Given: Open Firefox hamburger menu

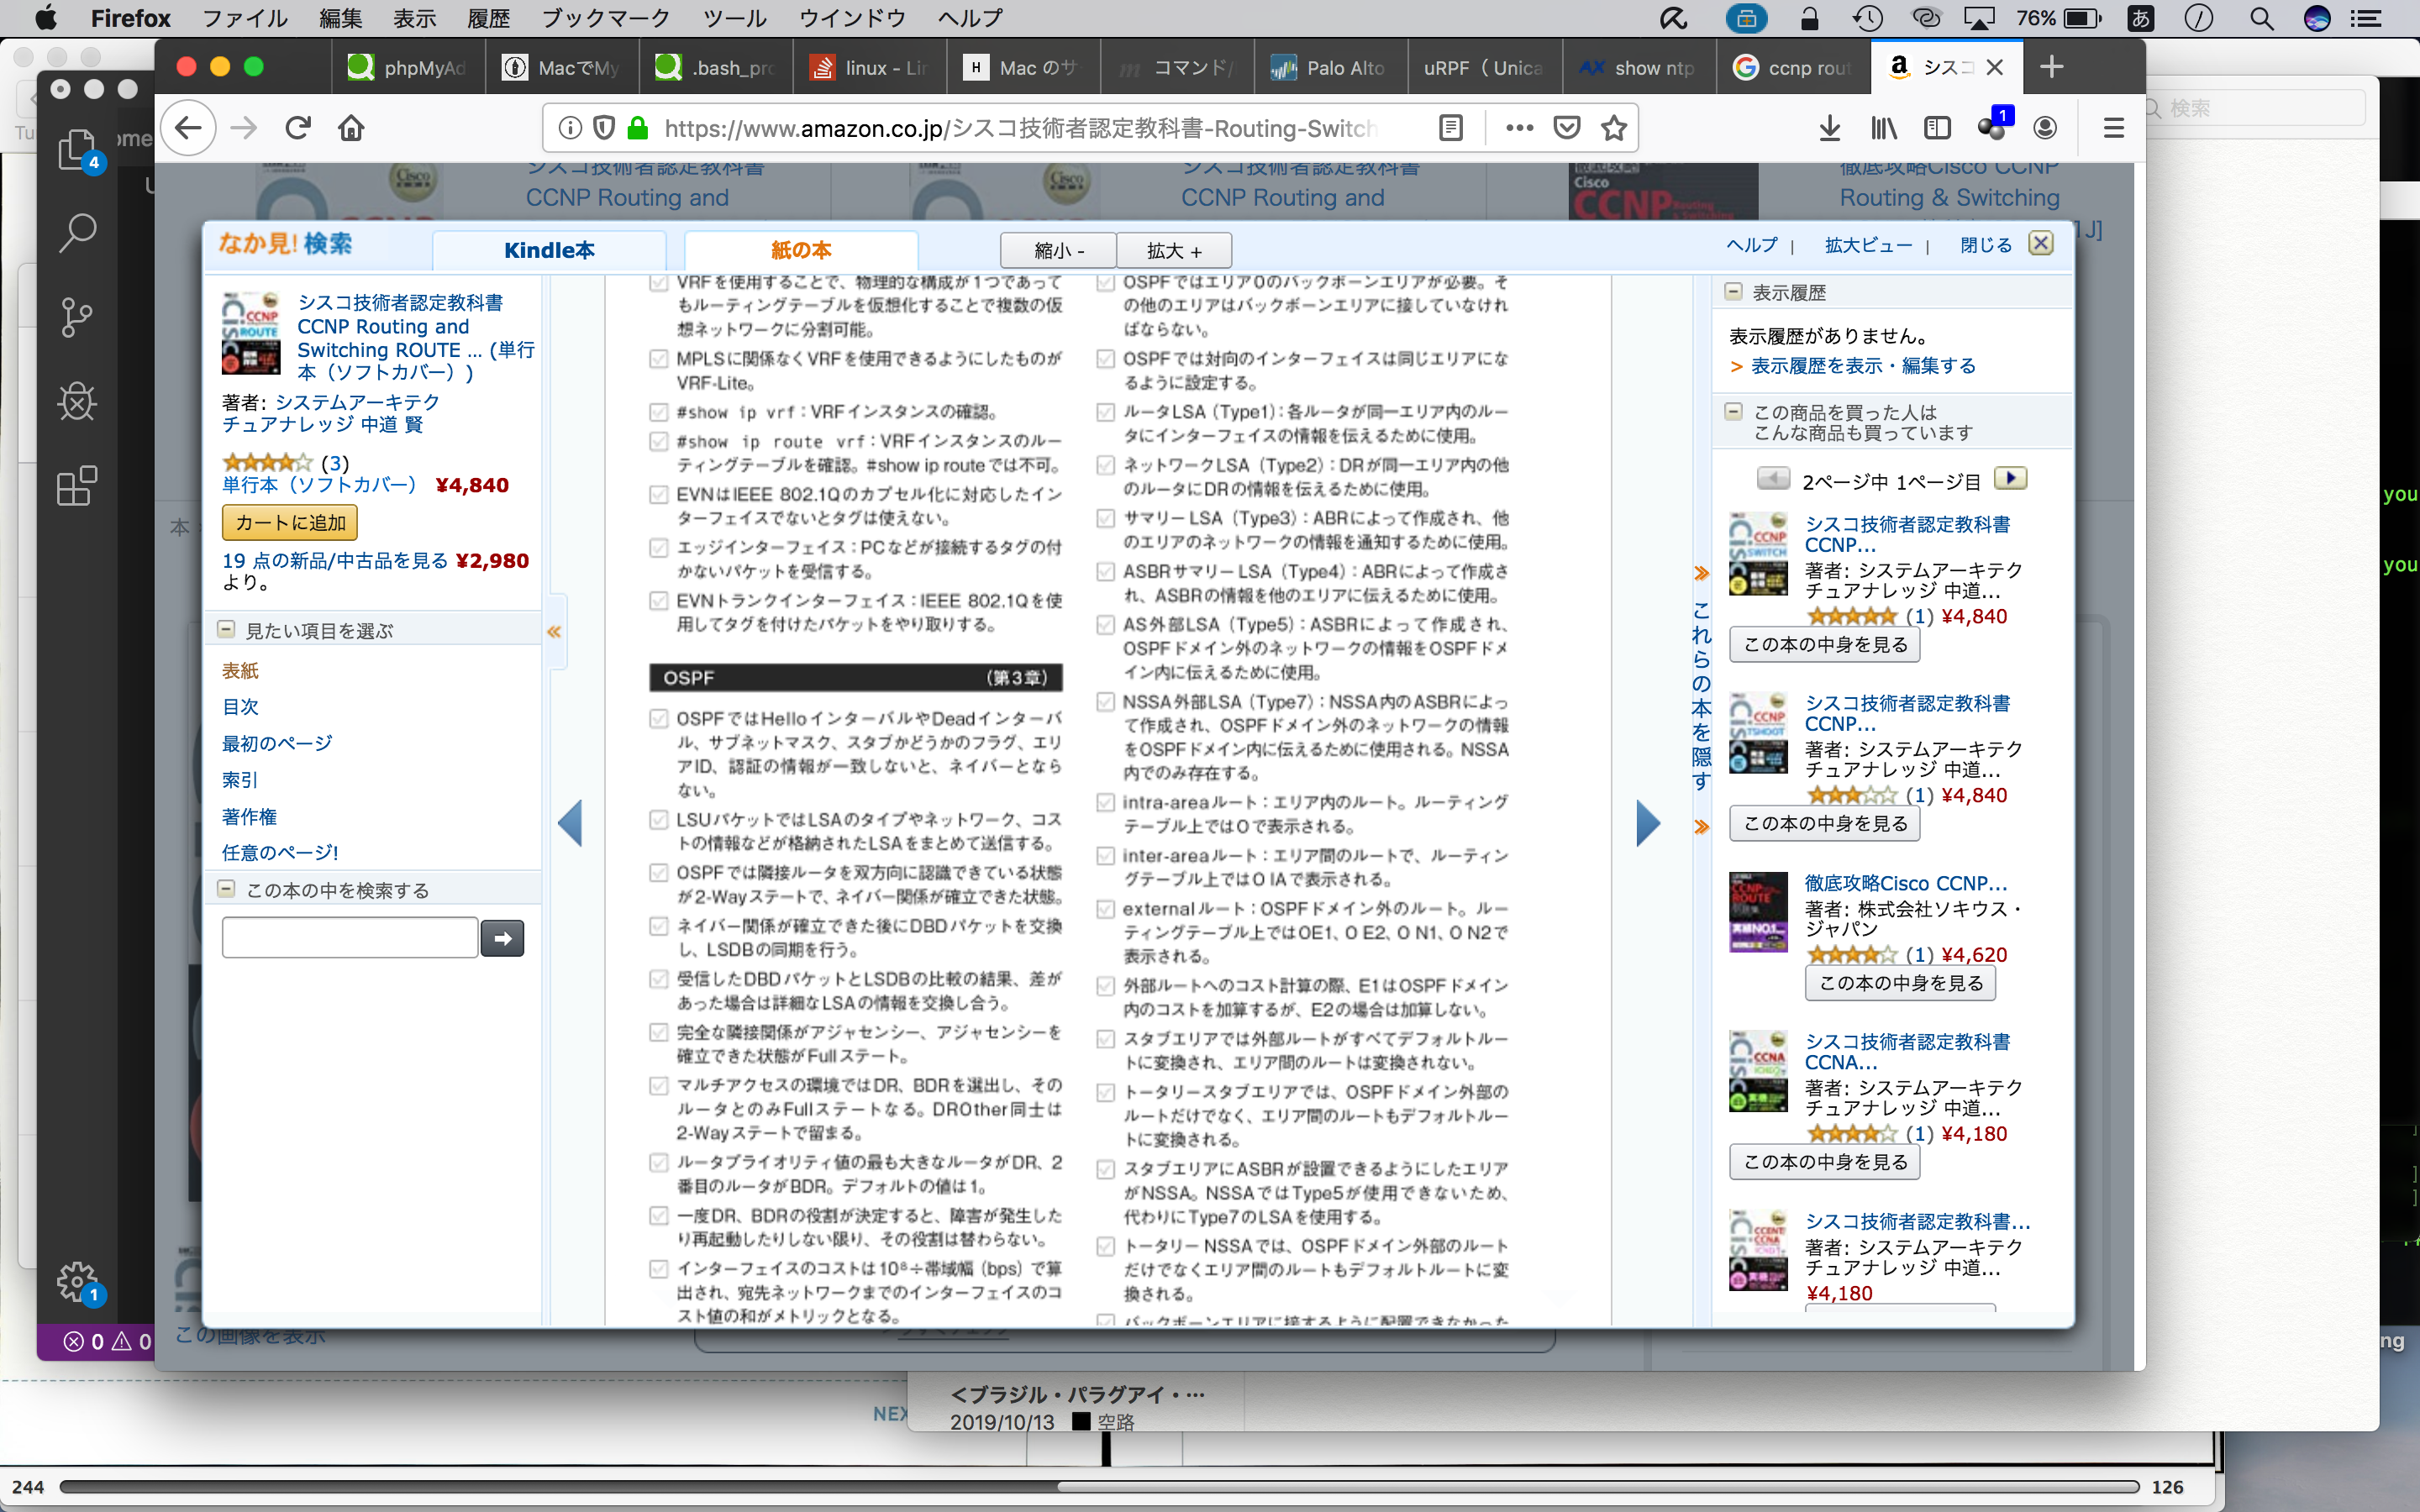Looking at the screenshot, I should pyautogui.click(x=2114, y=128).
